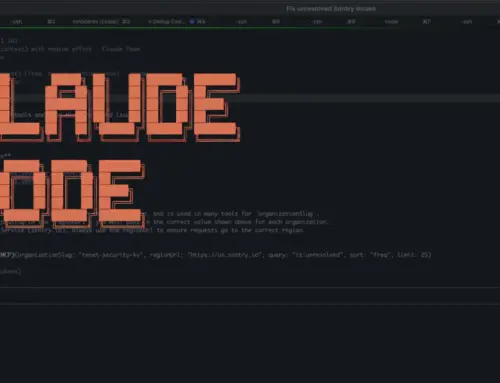Select the Debug Cod... tab labeled ⌘4
Viewport: 500px width, 383px height.
[x=177, y=22]
